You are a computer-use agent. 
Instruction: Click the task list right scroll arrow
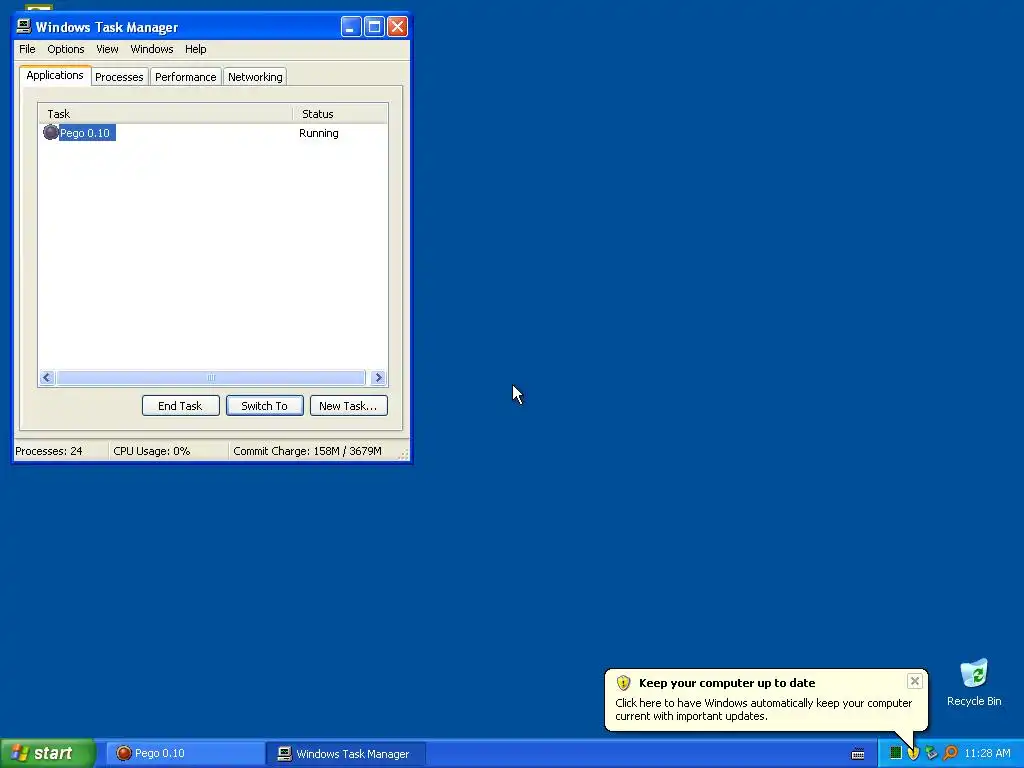tap(378, 377)
